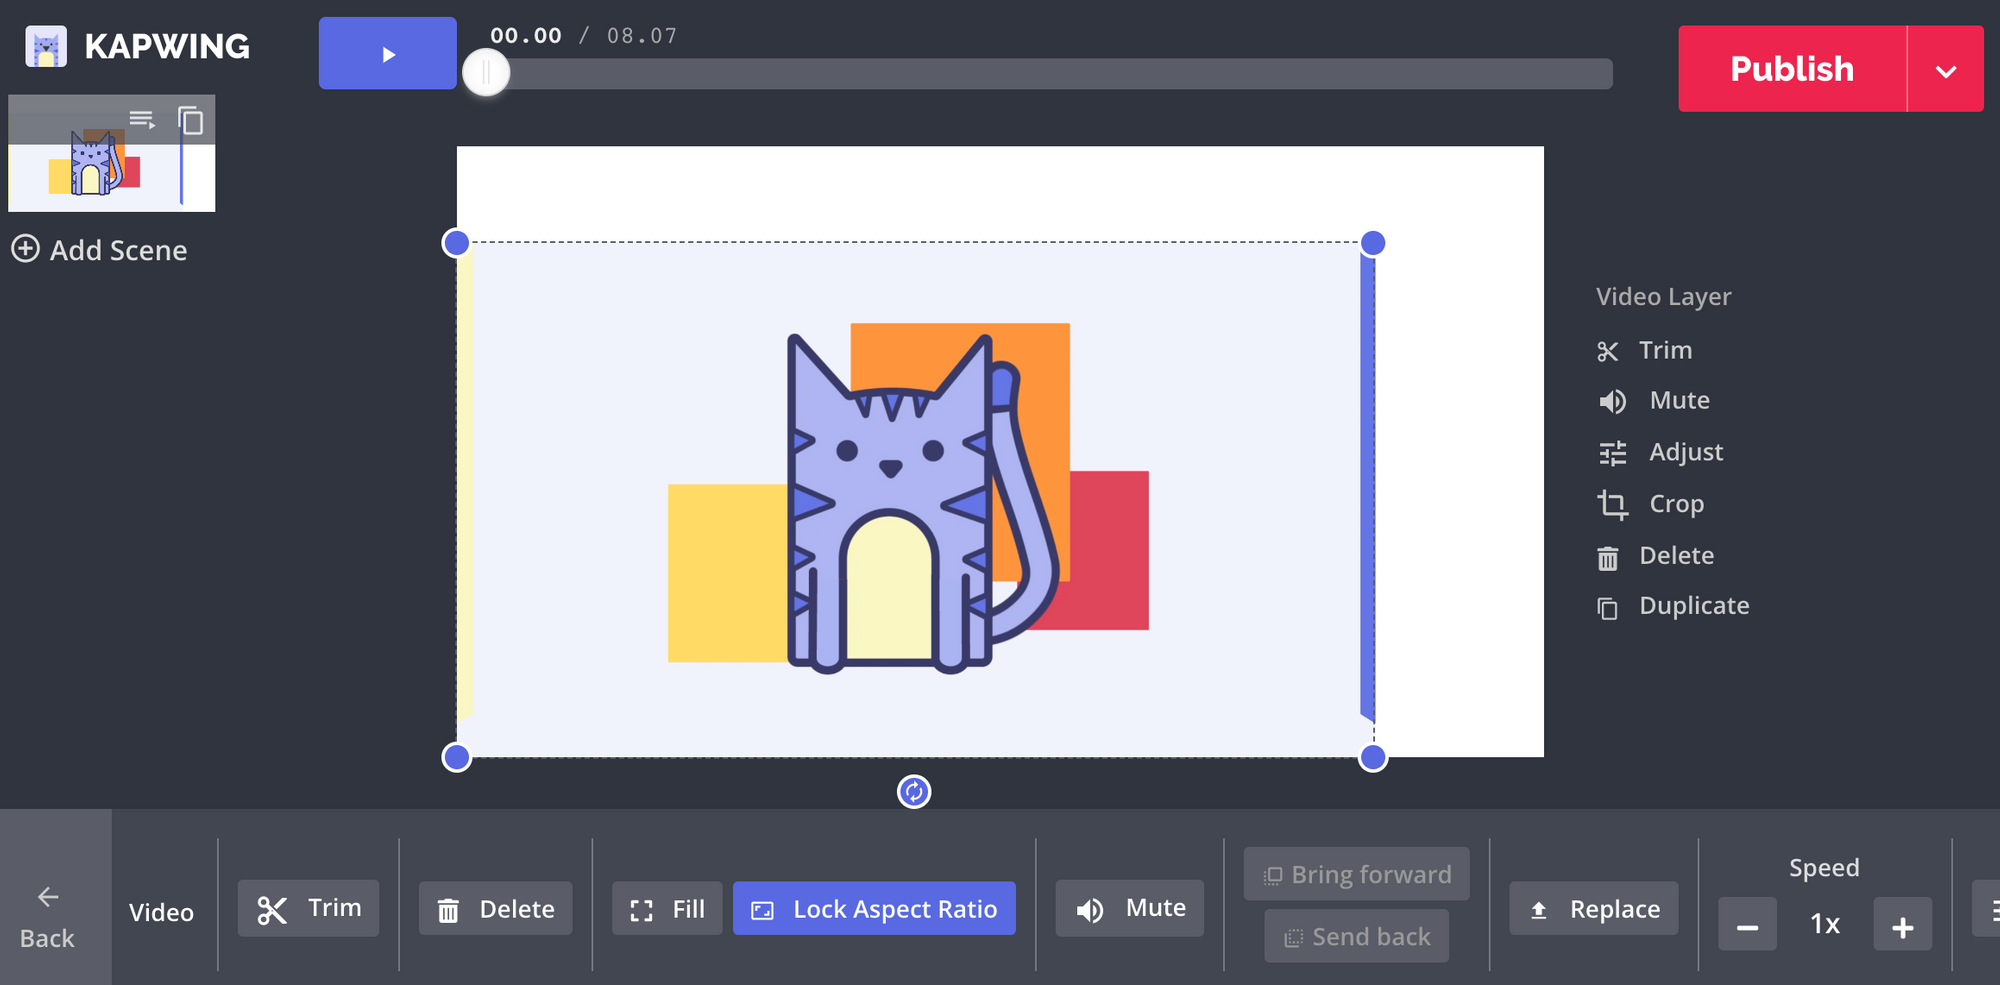Toggle Fill mode for the video
This screenshot has height=985, width=2000.
(667, 908)
